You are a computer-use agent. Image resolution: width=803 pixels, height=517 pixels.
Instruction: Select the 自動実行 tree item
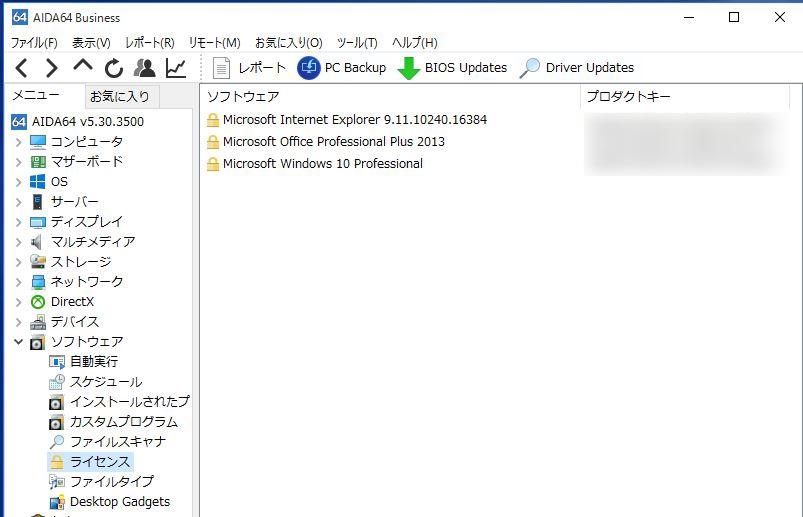(94, 362)
